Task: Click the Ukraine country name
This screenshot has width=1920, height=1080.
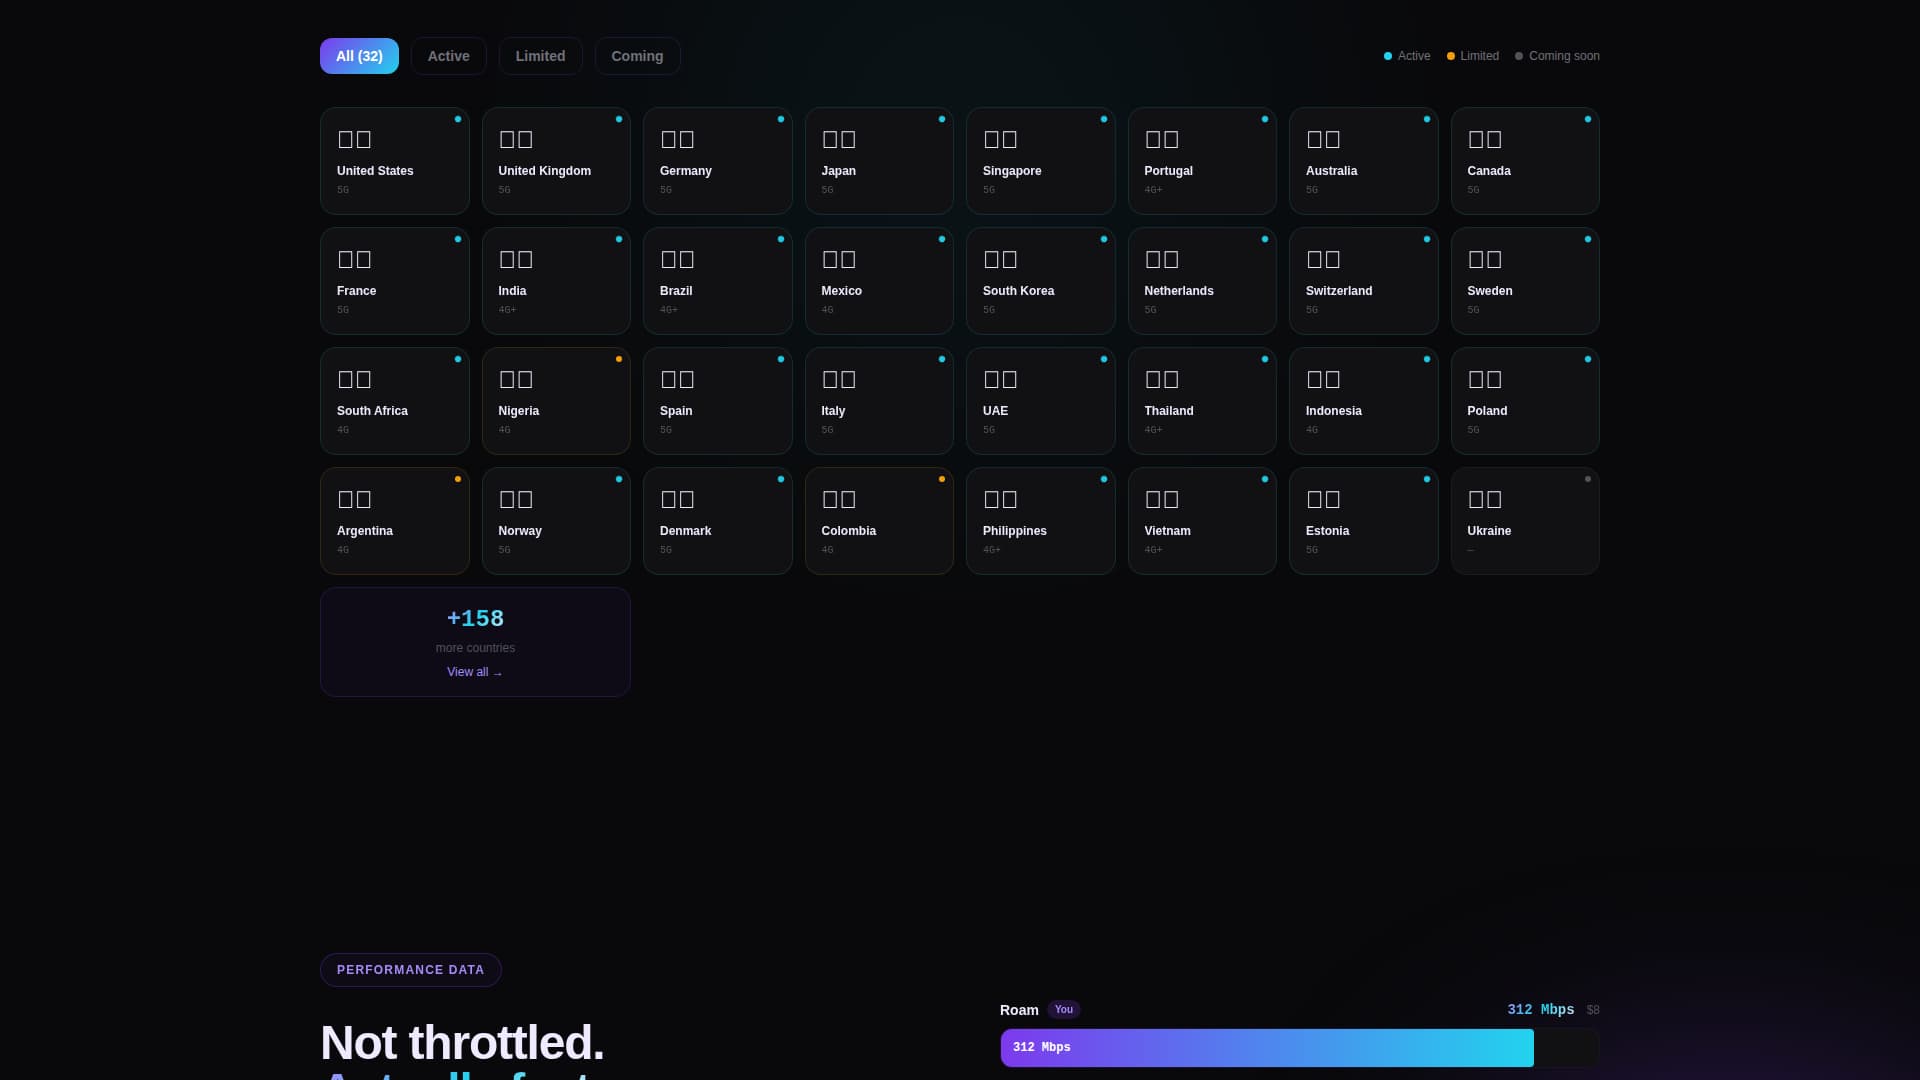Action: point(1489,531)
